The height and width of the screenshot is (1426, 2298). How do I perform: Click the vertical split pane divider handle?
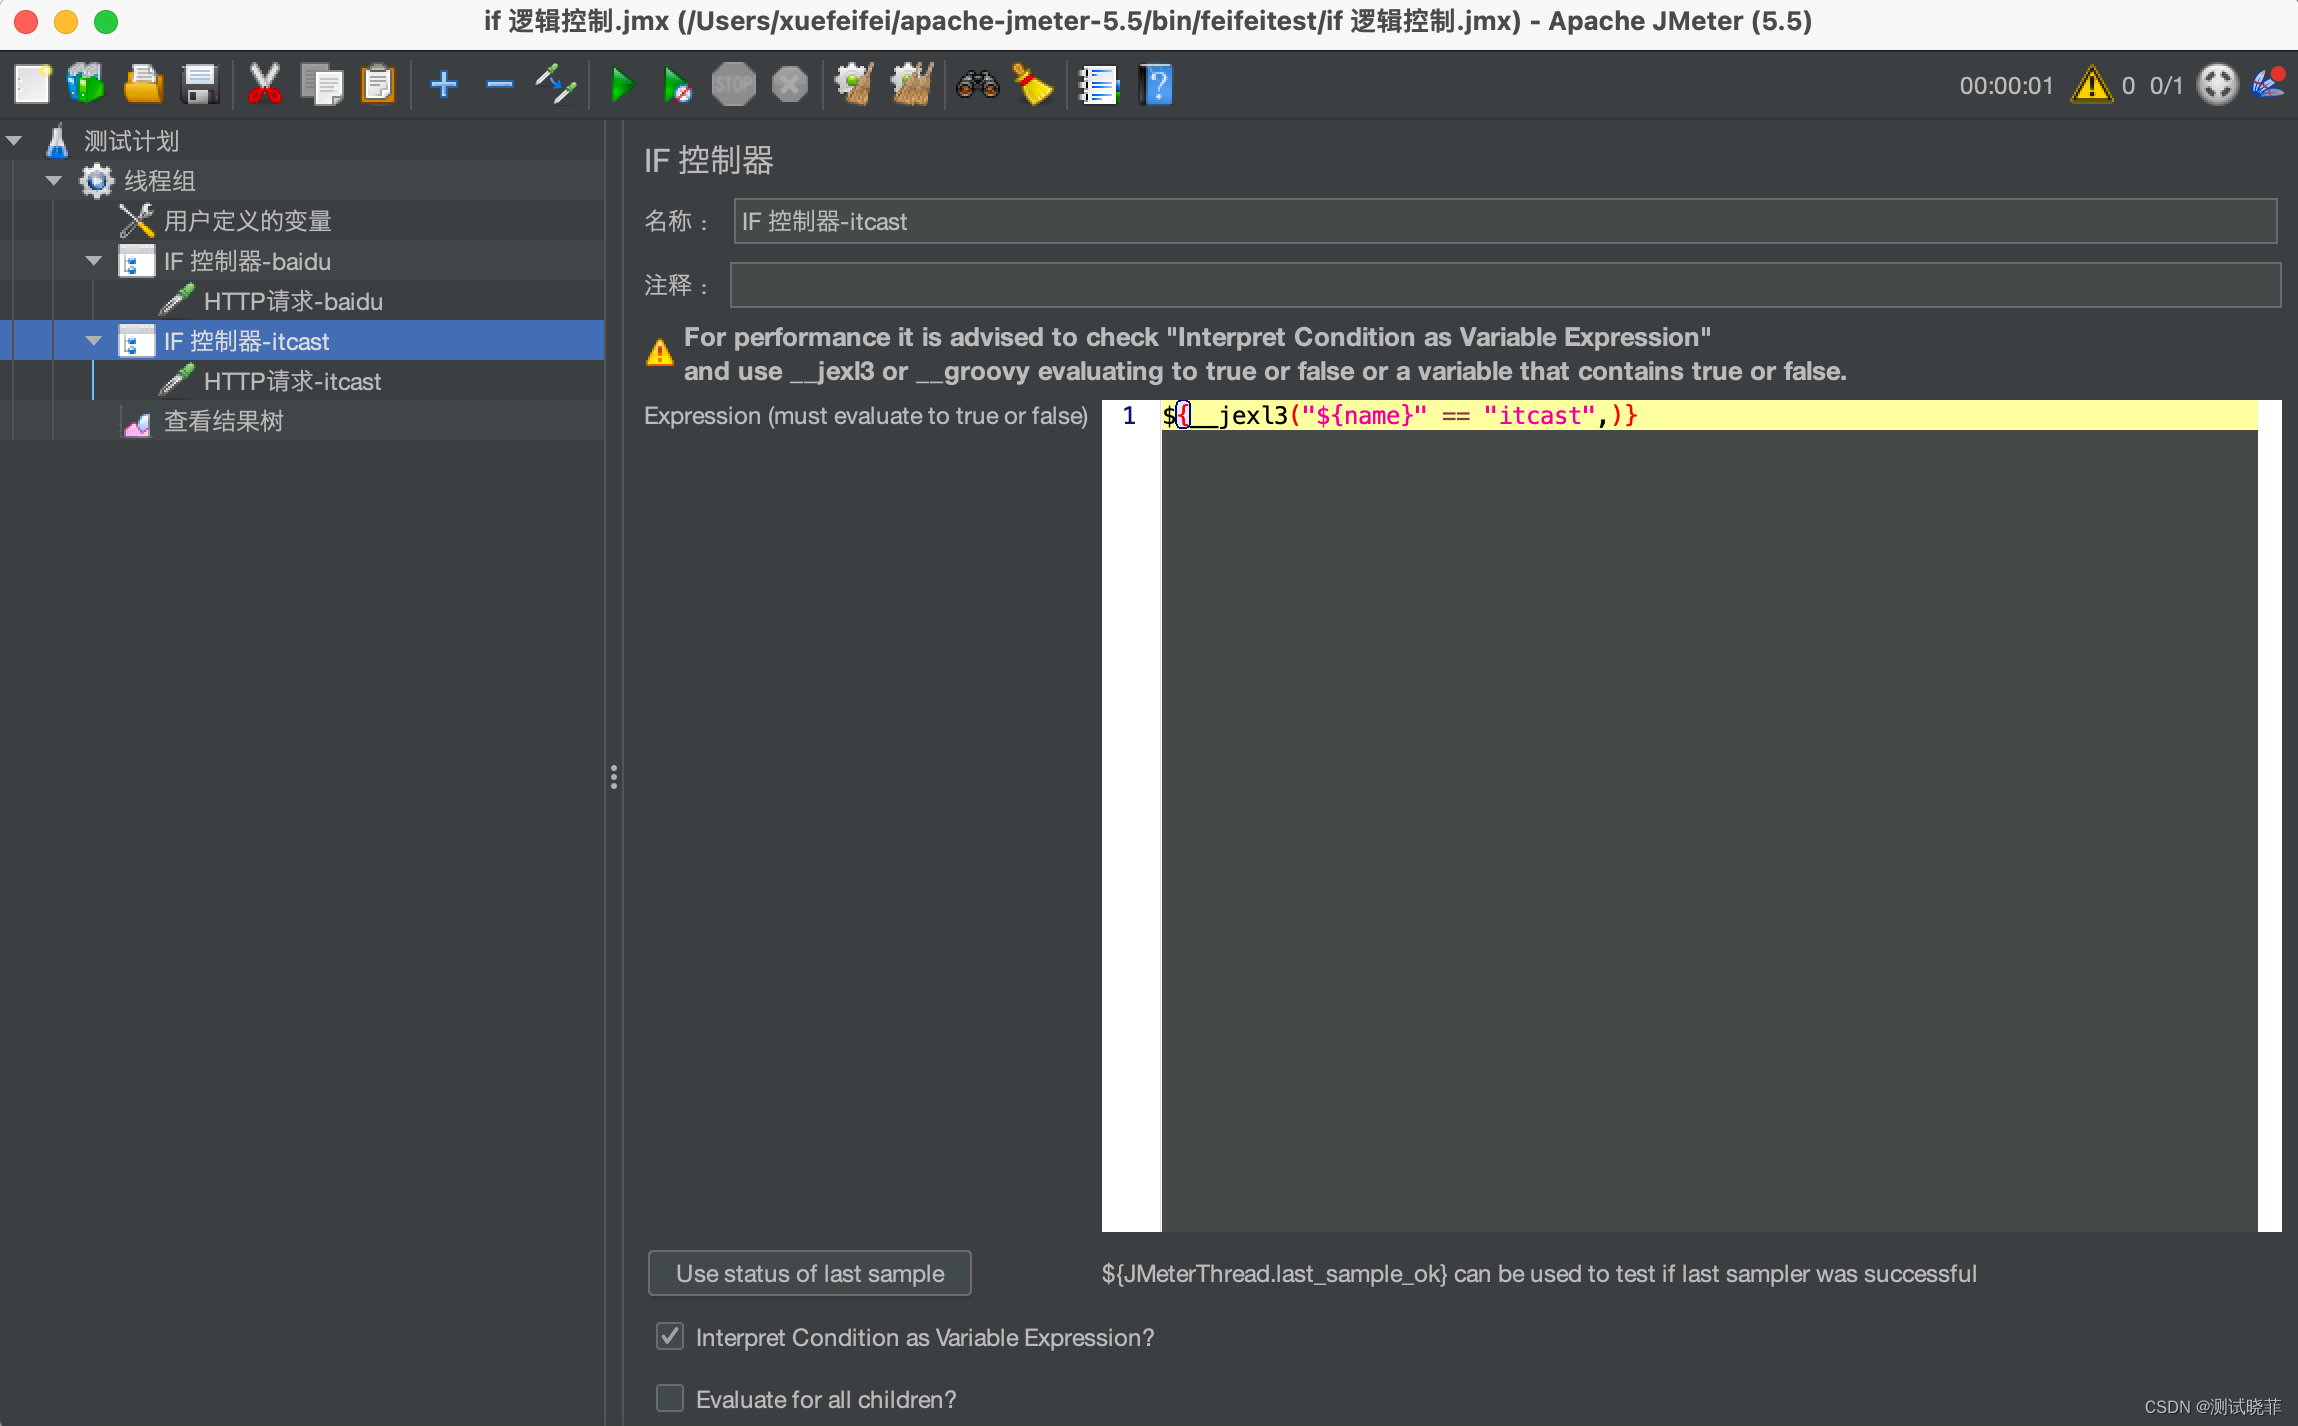tap(614, 777)
